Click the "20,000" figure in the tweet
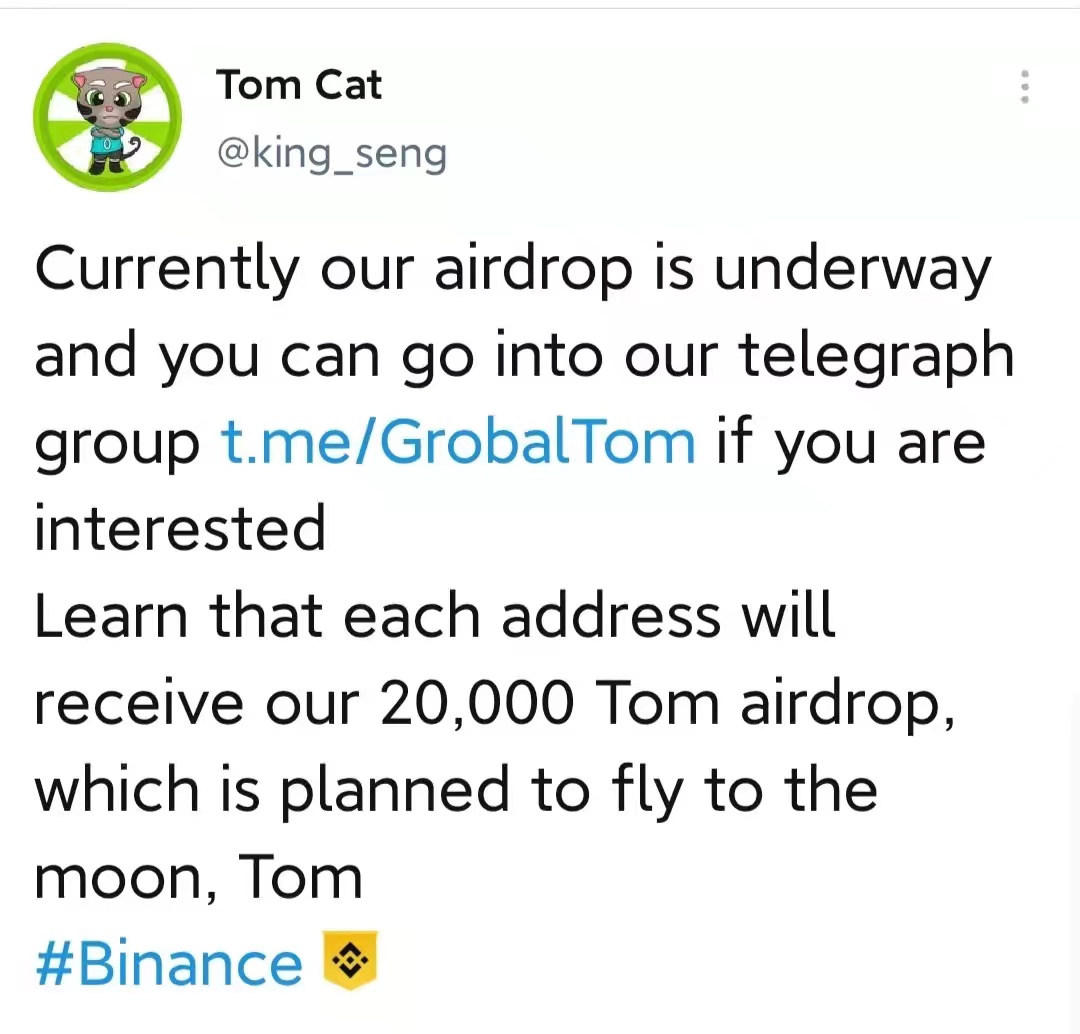1080x1034 pixels. (x=477, y=703)
